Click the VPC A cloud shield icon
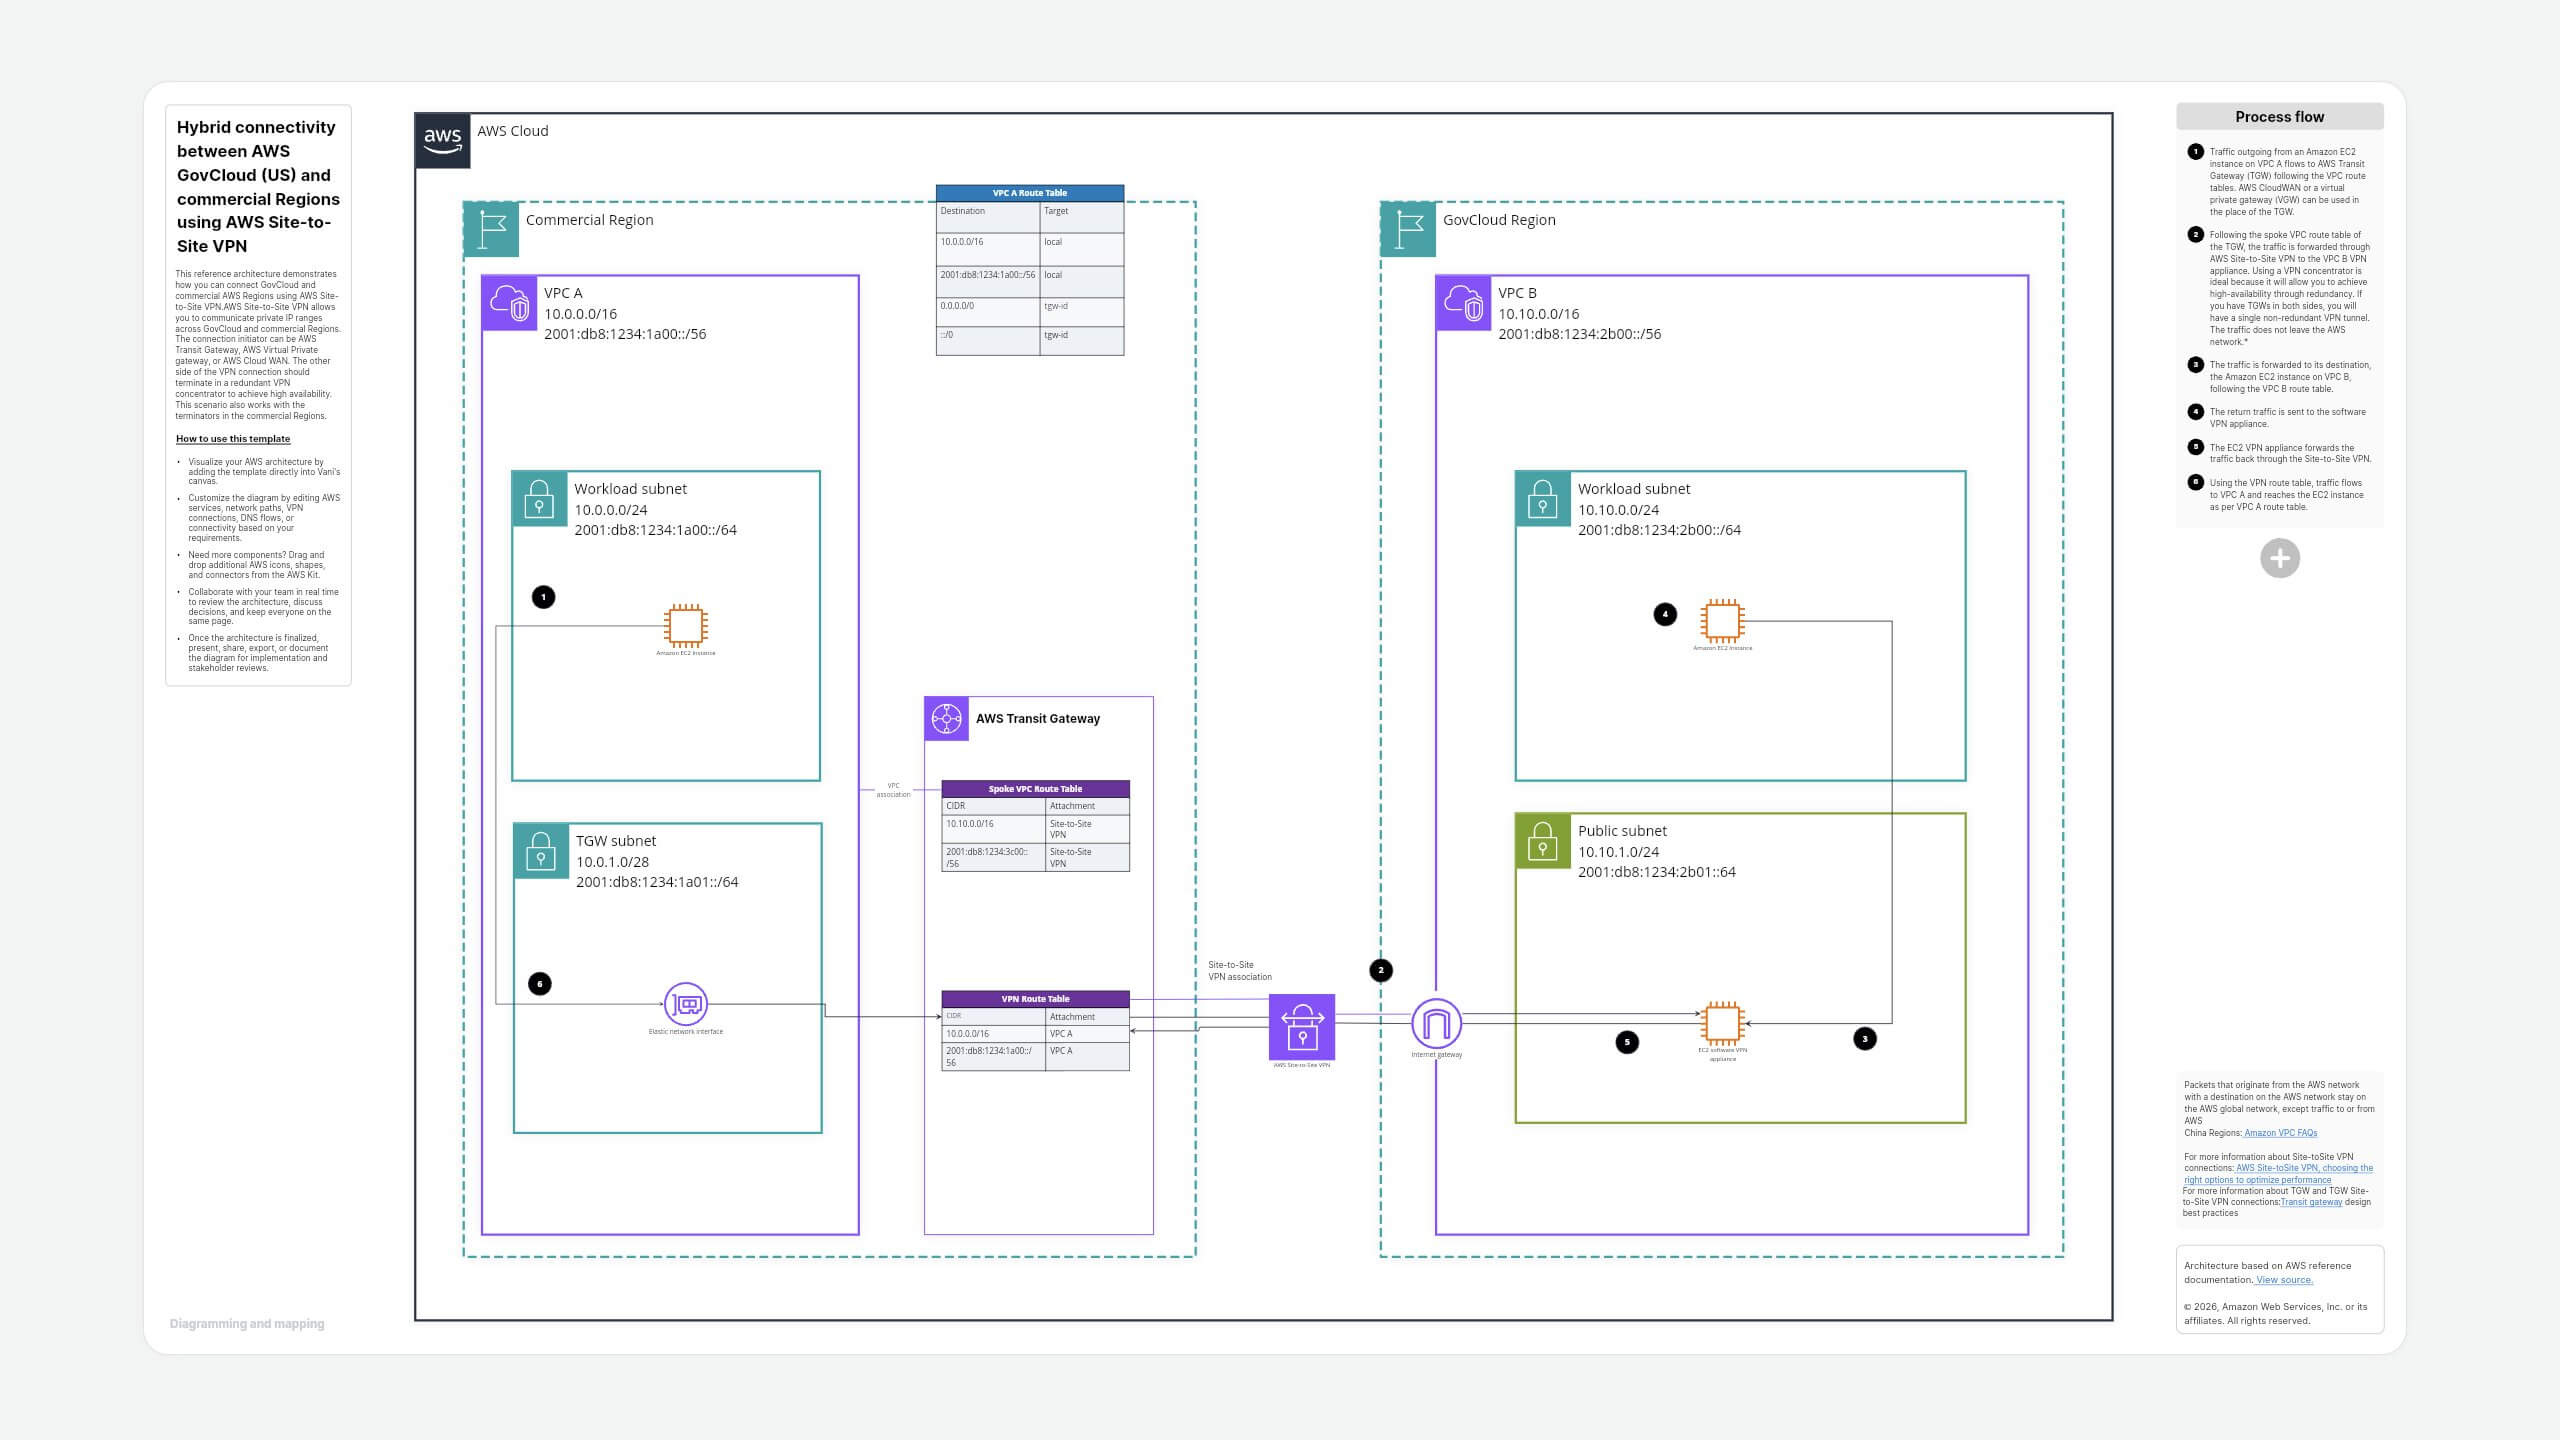This screenshot has width=2560, height=1440. pos(509,303)
